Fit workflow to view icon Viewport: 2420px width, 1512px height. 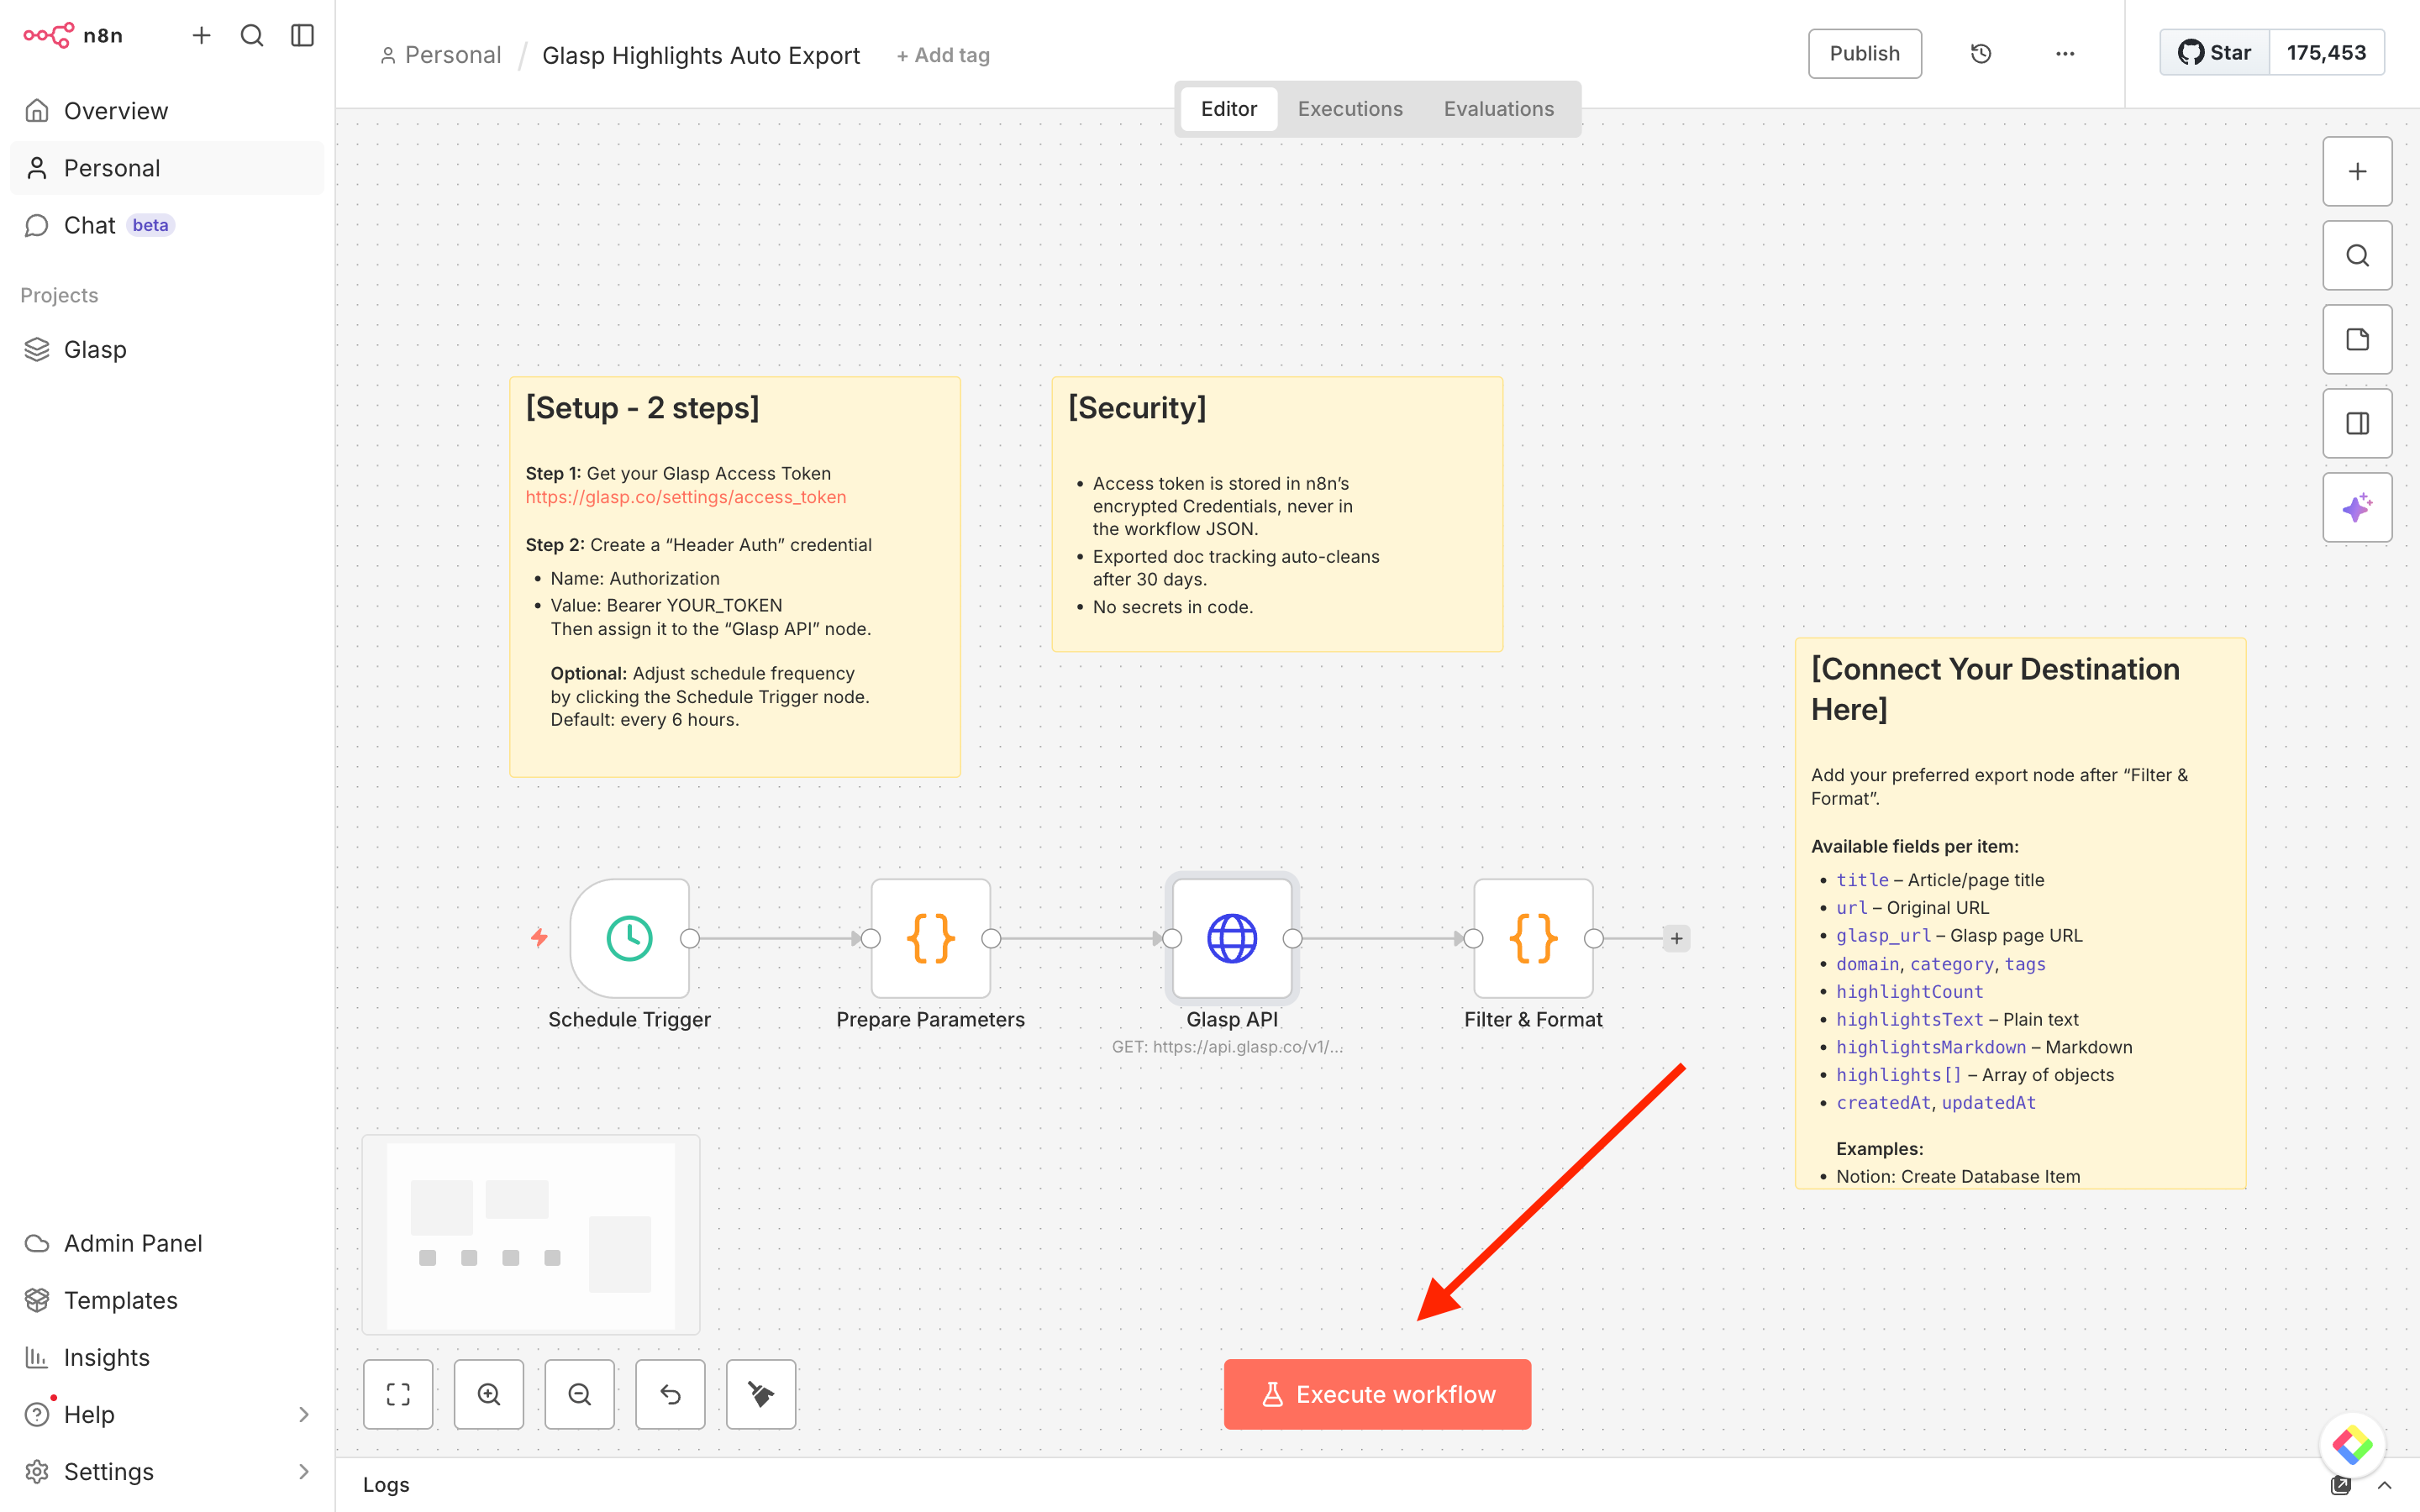point(398,1394)
